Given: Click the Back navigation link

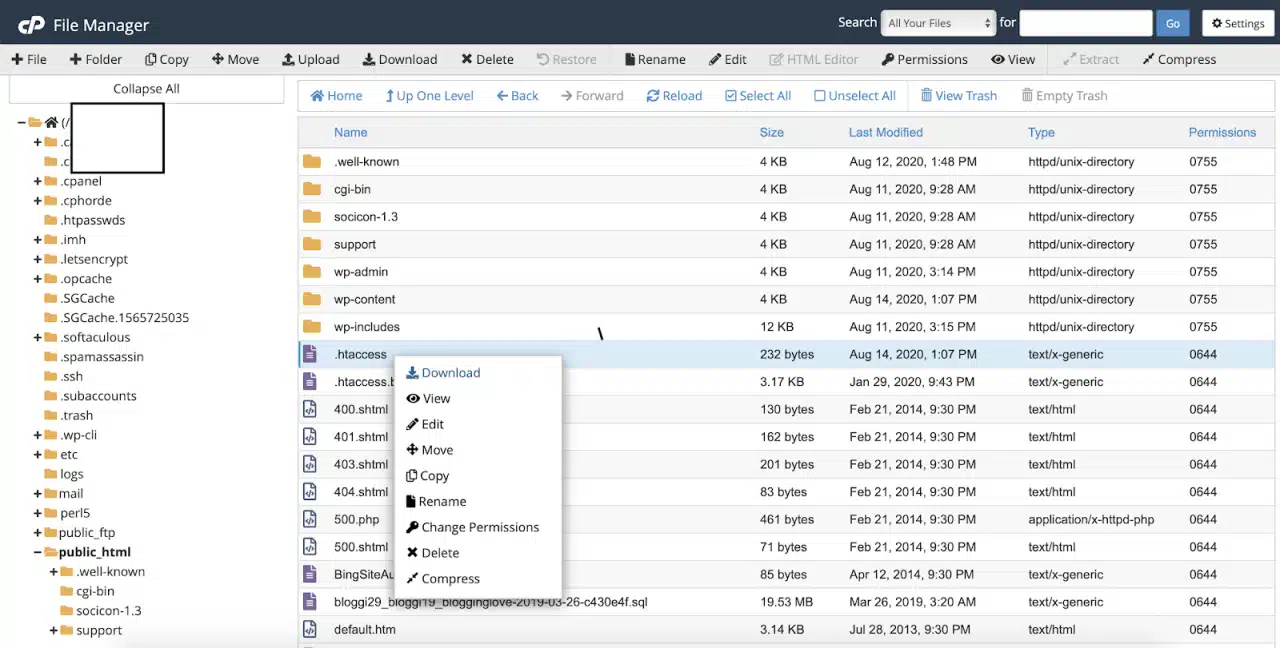Looking at the screenshot, I should tap(517, 95).
